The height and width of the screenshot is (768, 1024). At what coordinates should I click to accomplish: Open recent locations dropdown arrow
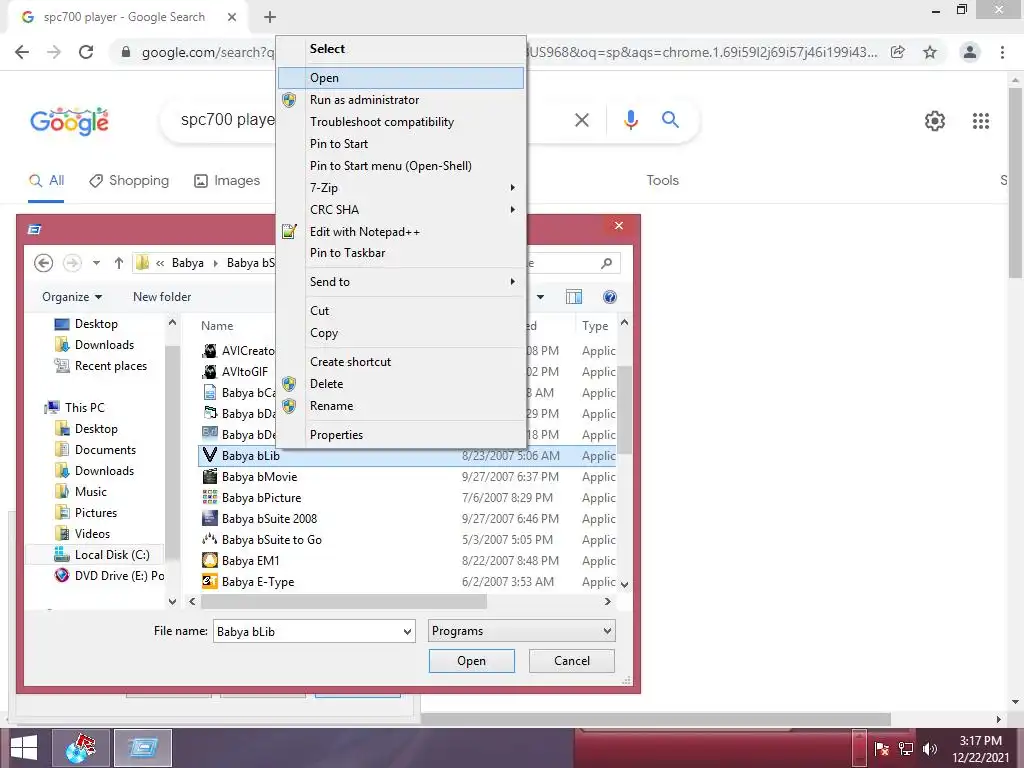(x=96, y=263)
